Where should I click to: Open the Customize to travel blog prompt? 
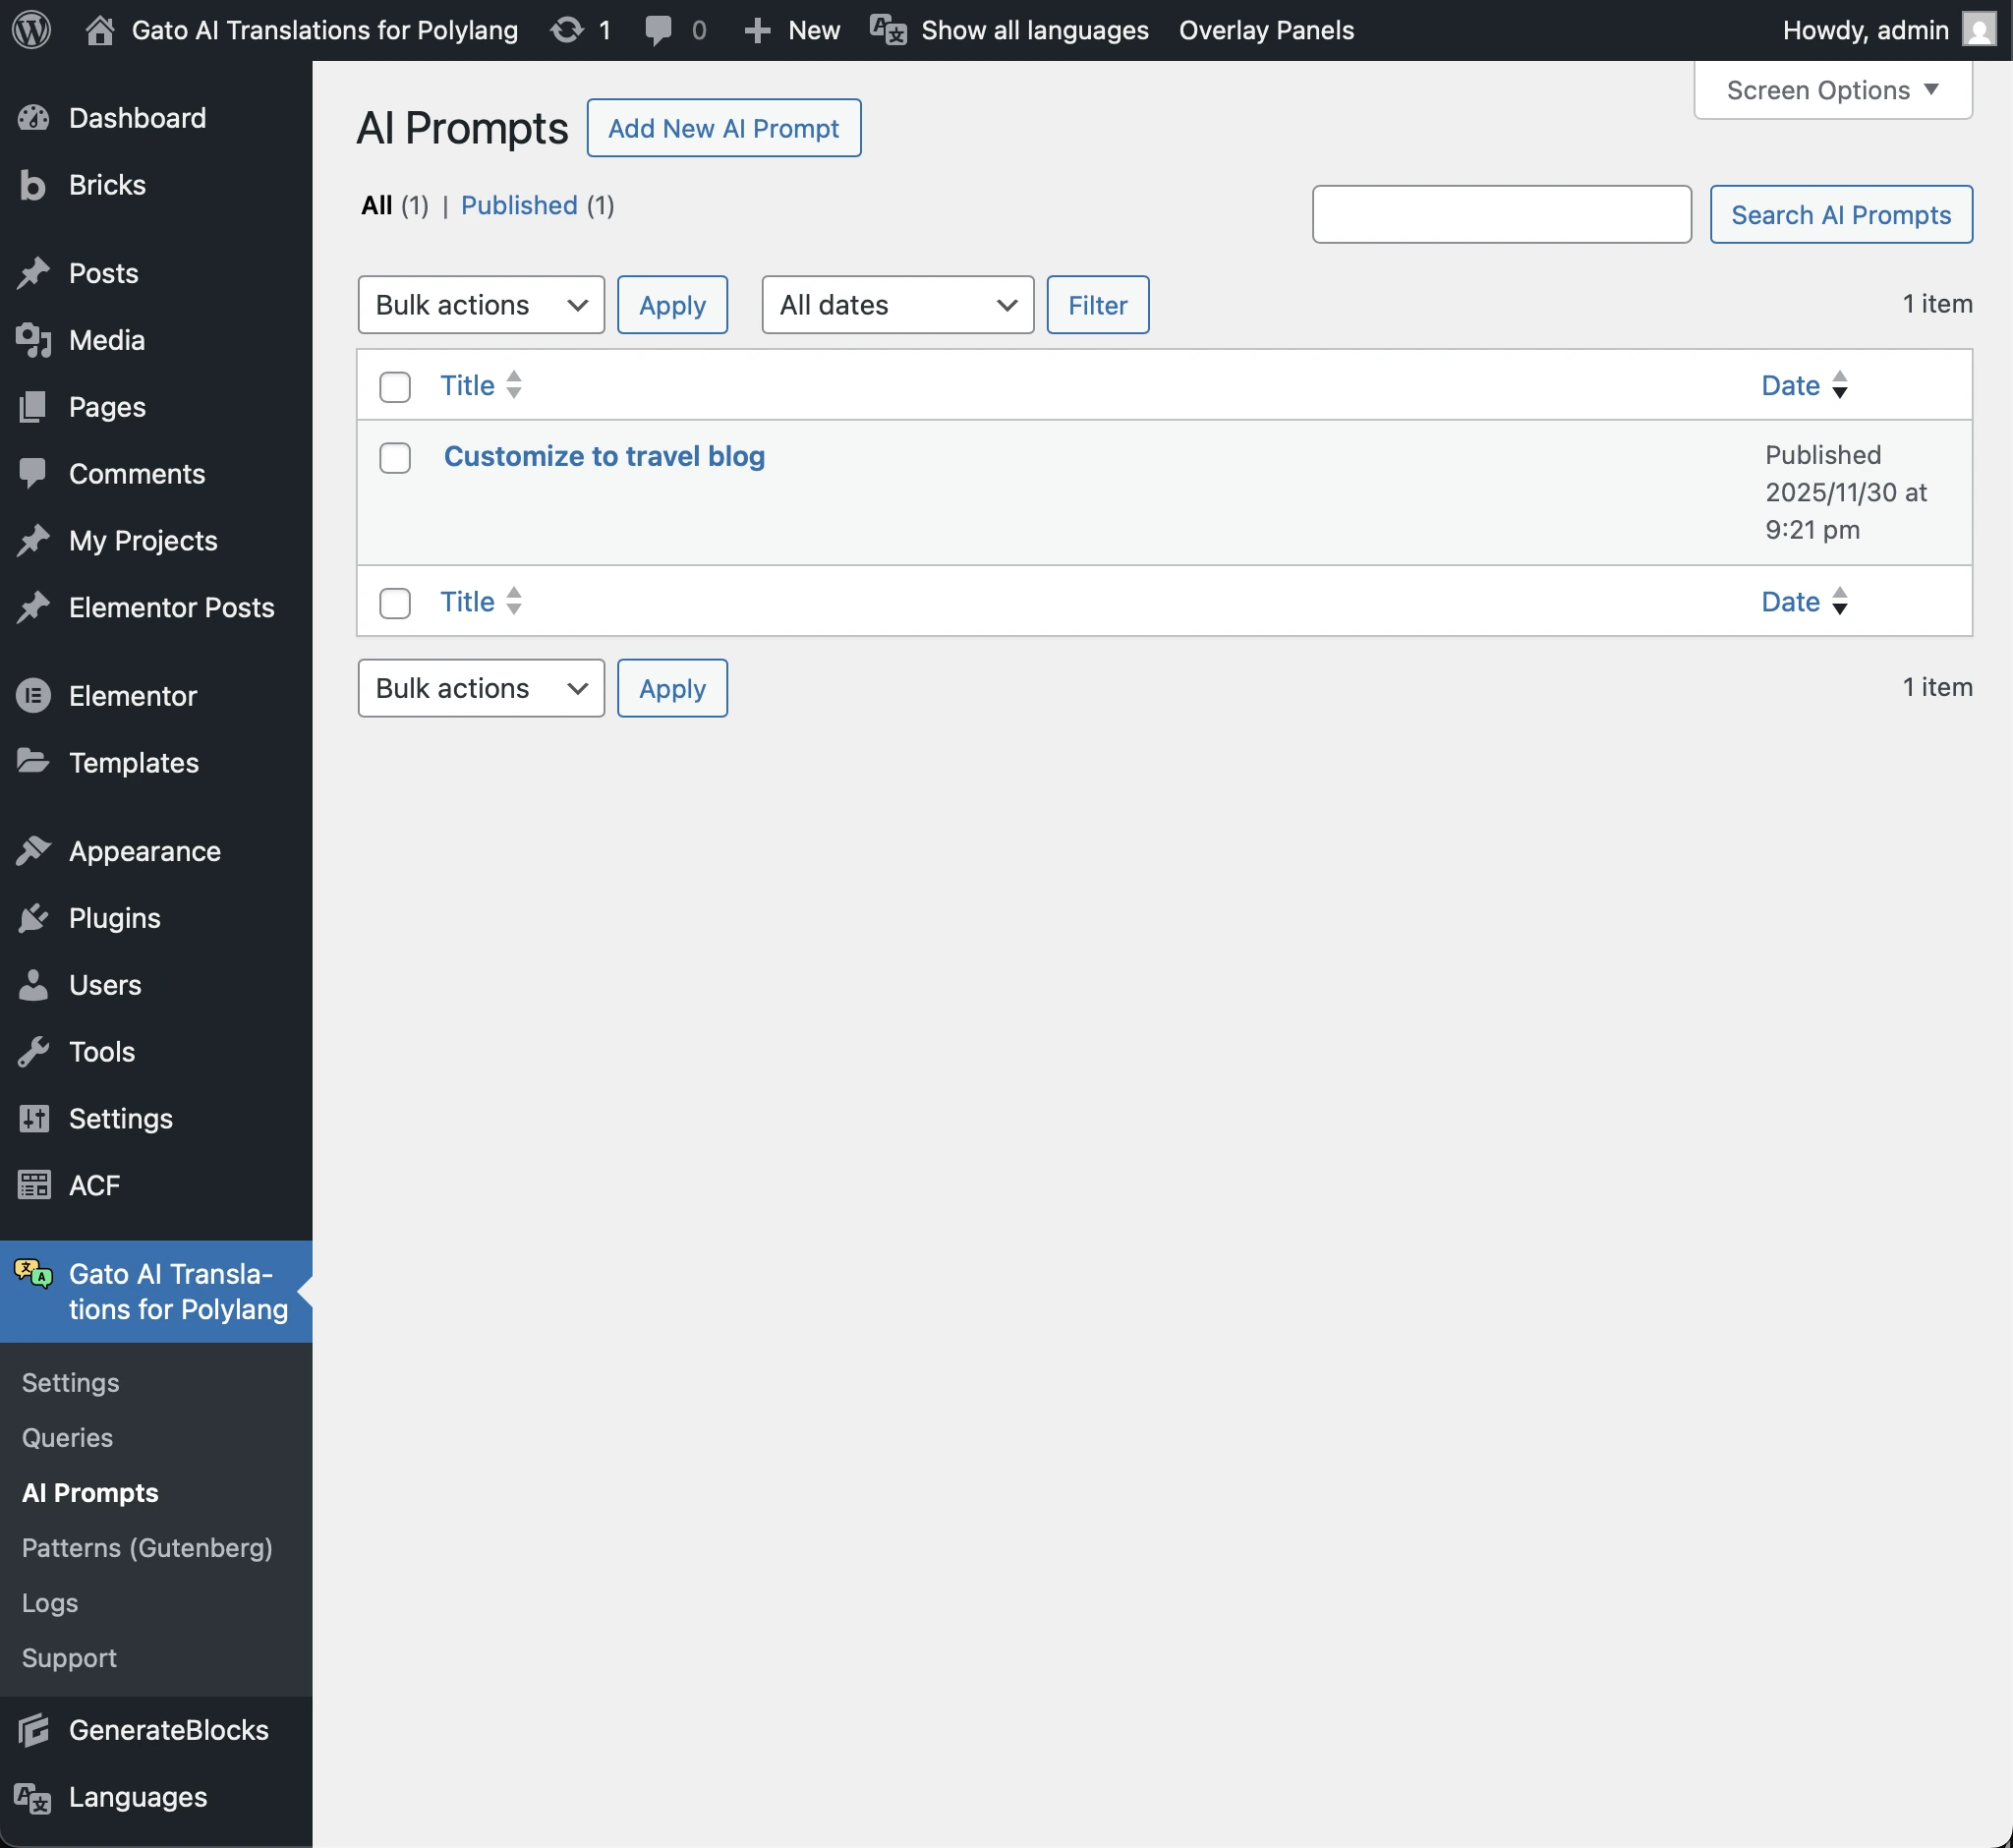pos(604,456)
